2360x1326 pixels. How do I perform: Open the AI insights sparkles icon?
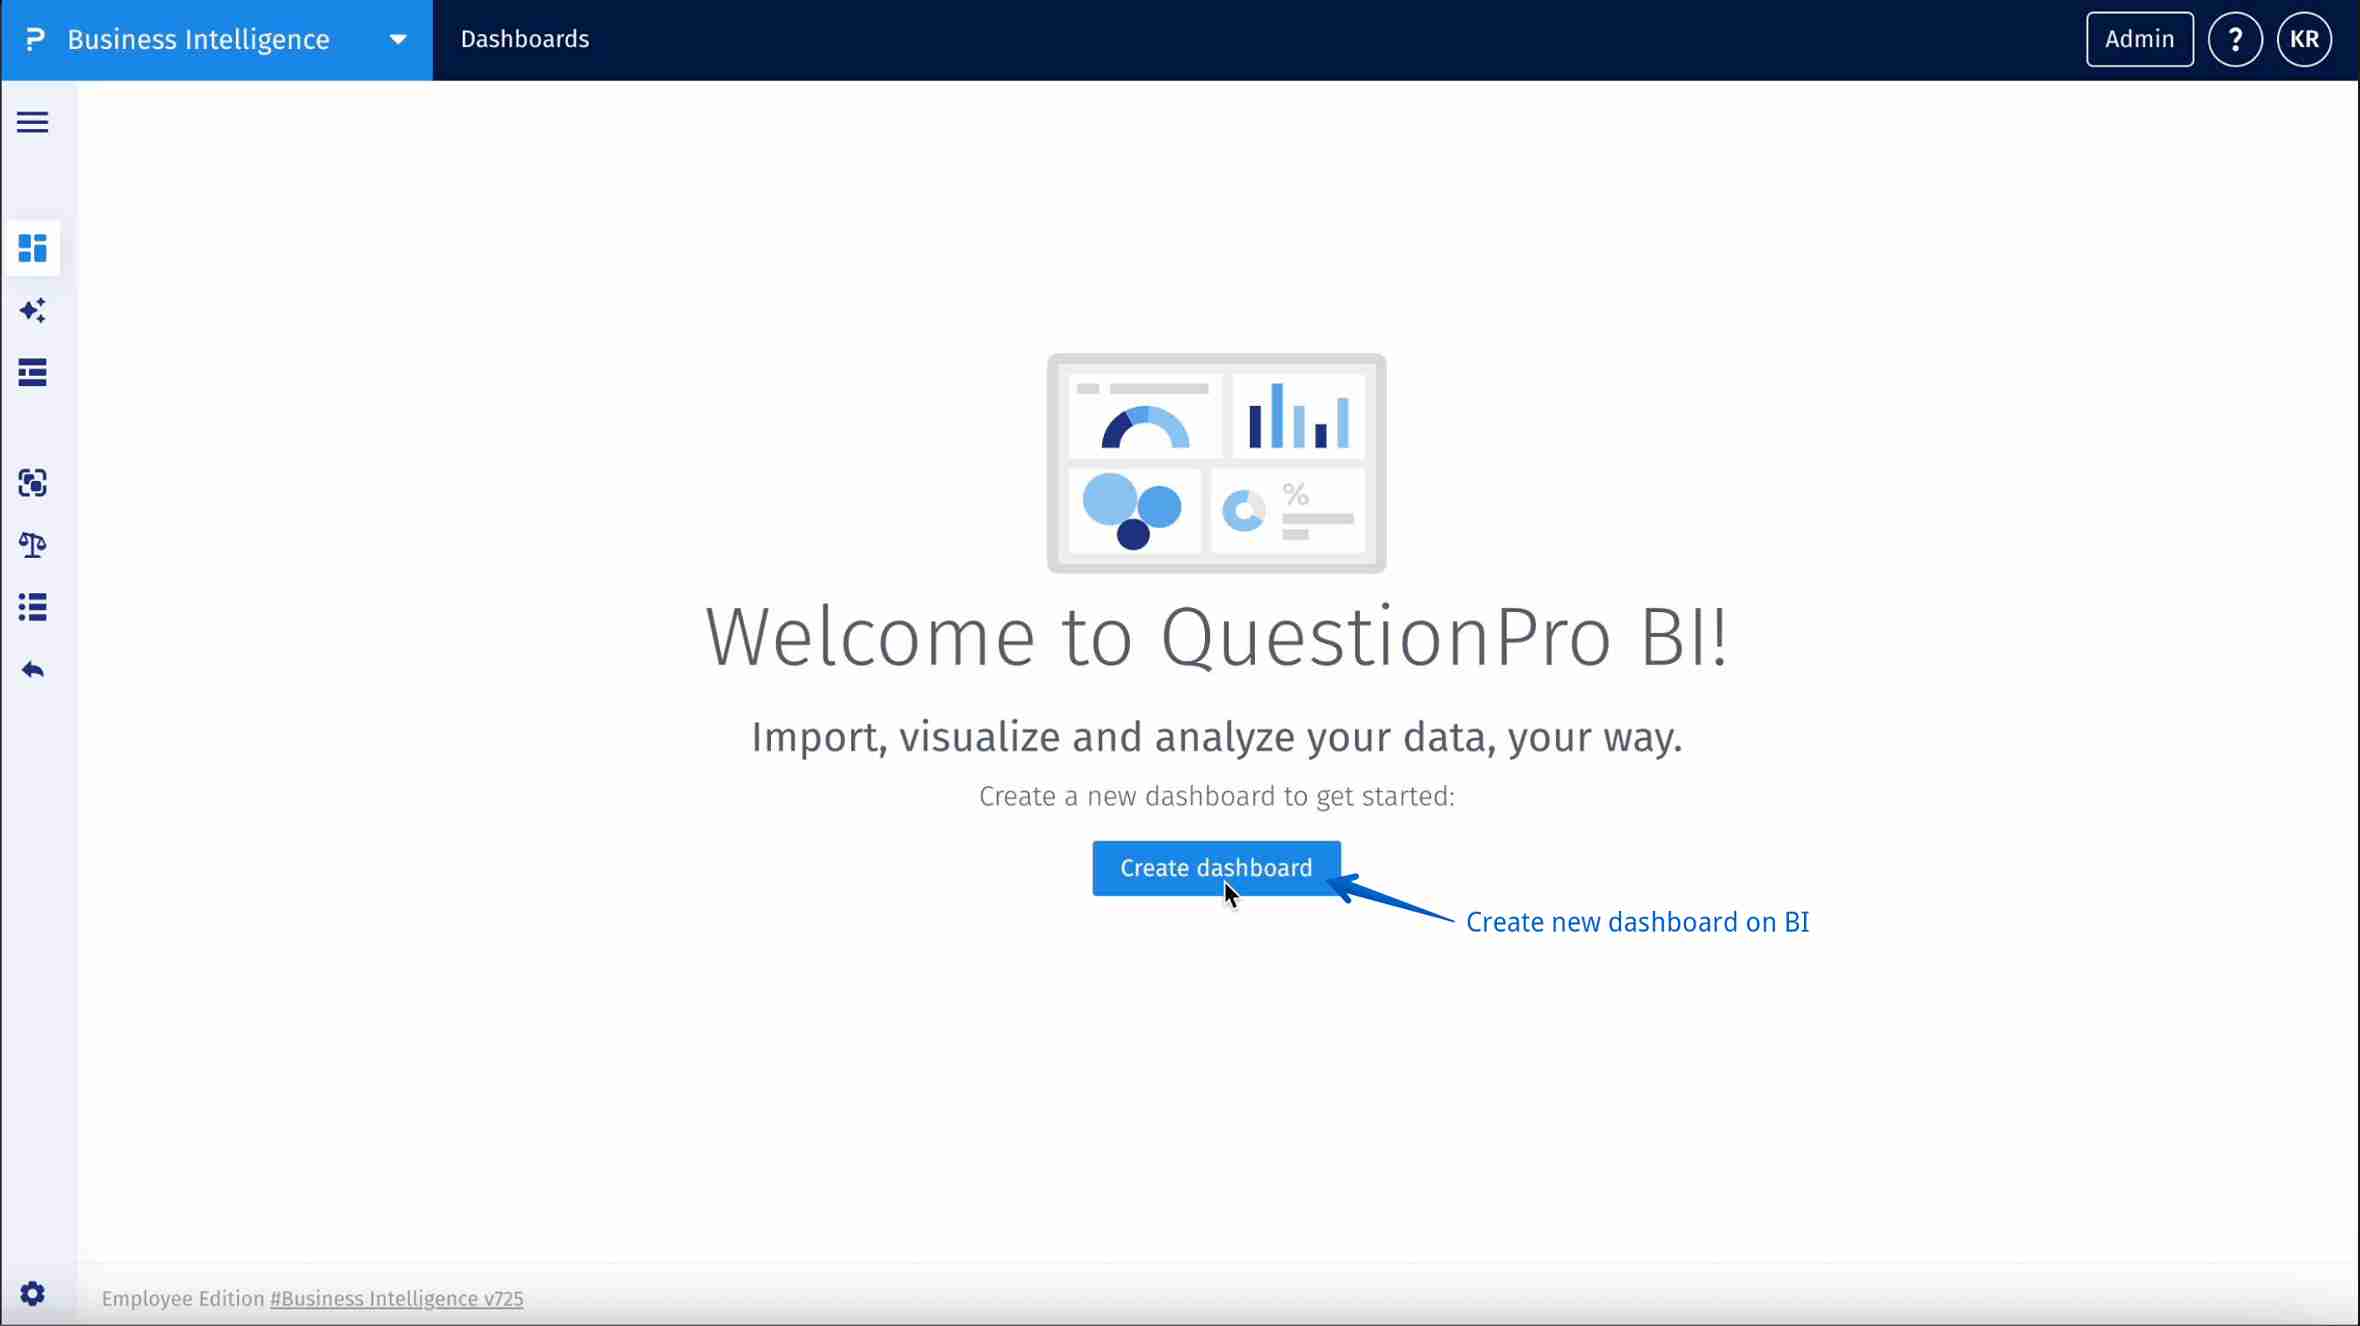coord(32,310)
